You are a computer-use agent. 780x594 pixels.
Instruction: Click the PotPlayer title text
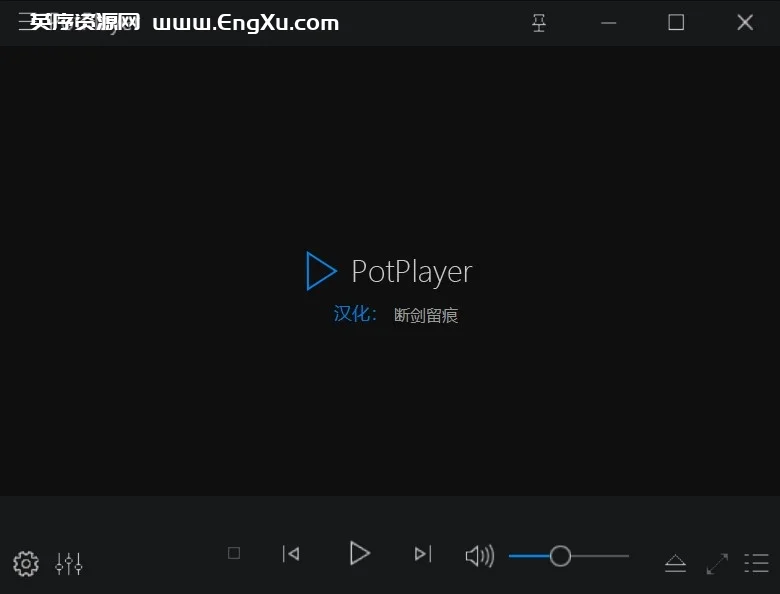click(x=411, y=271)
